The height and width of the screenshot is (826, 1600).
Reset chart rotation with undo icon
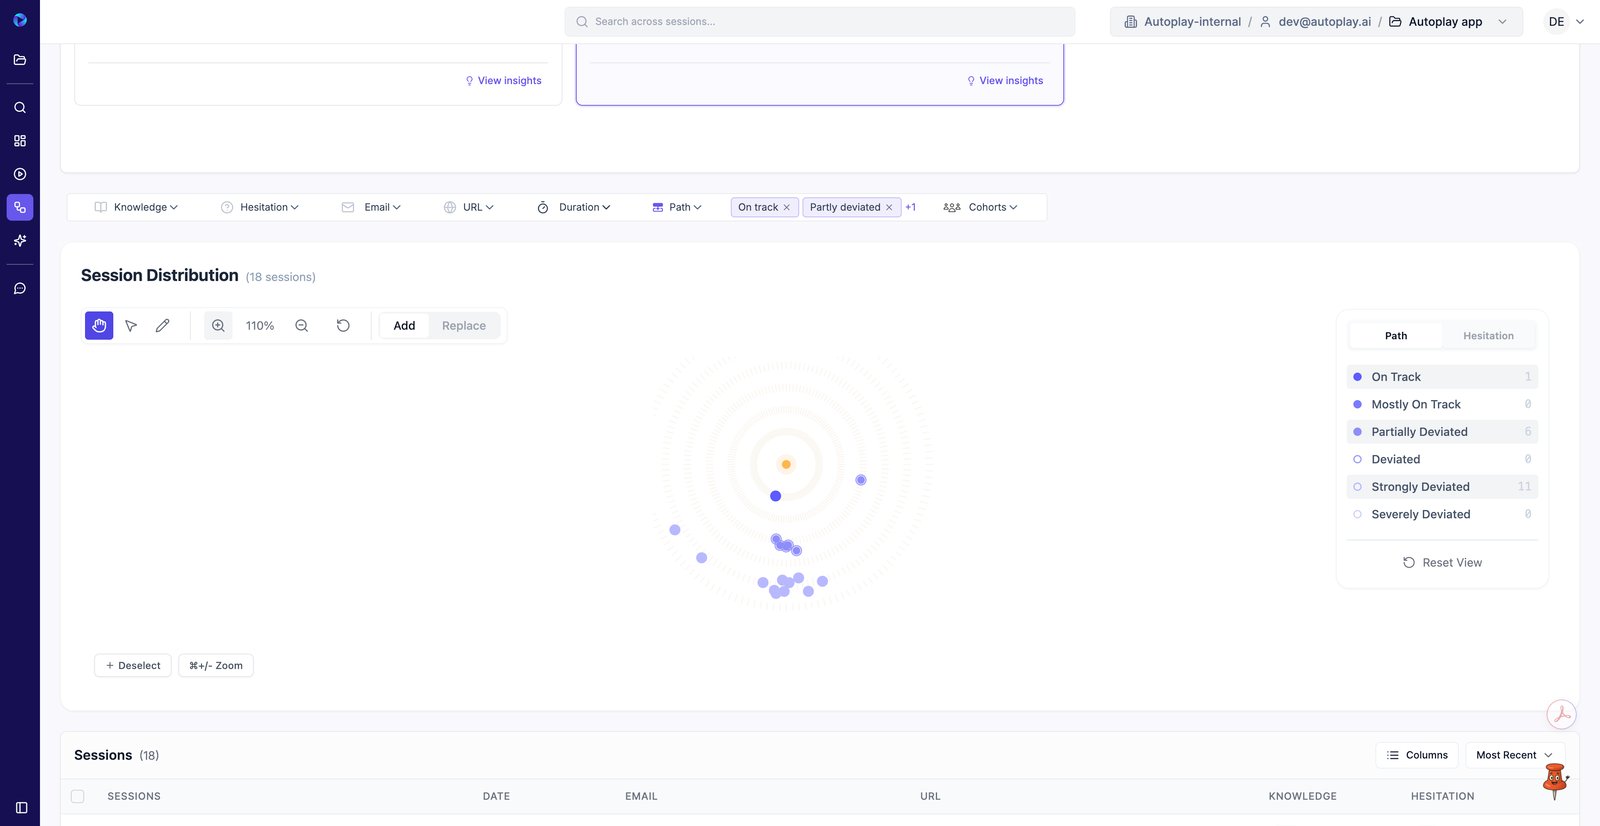point(343,326)
